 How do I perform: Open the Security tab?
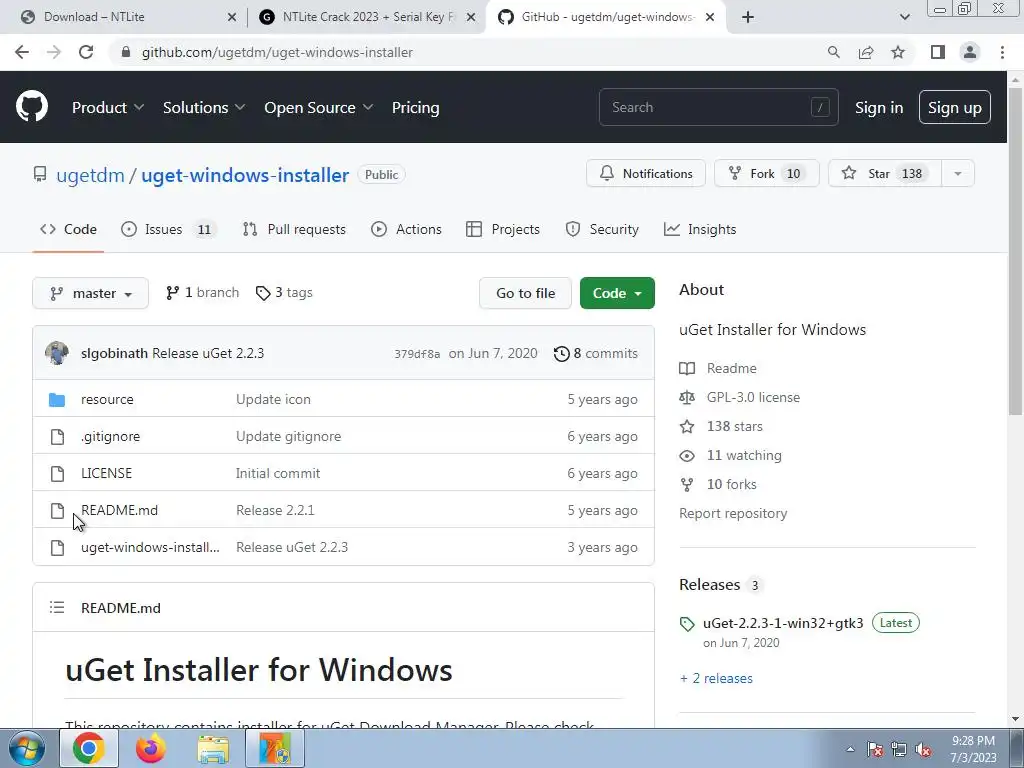pyautogui.click(x=602, y=229)
